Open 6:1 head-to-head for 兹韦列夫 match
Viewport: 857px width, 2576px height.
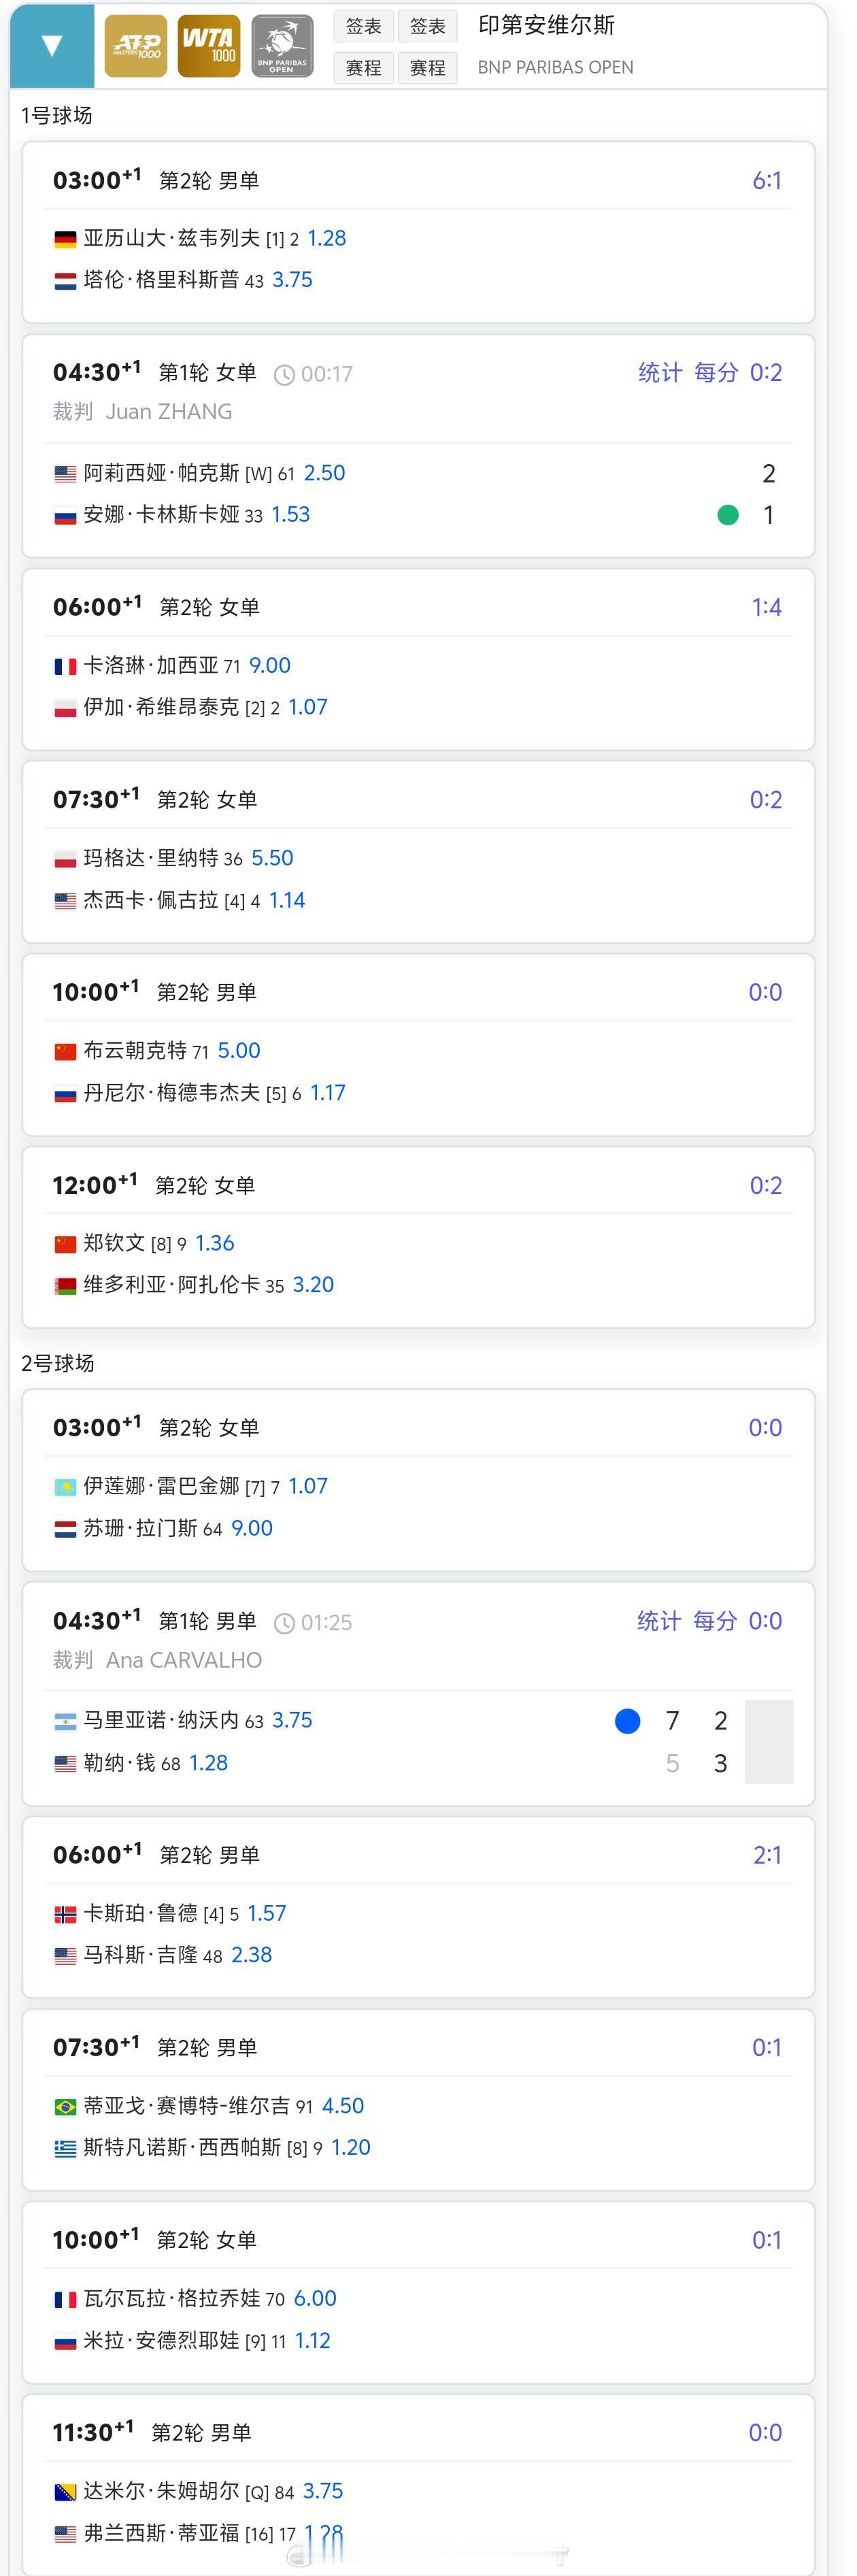click(767, 181)
